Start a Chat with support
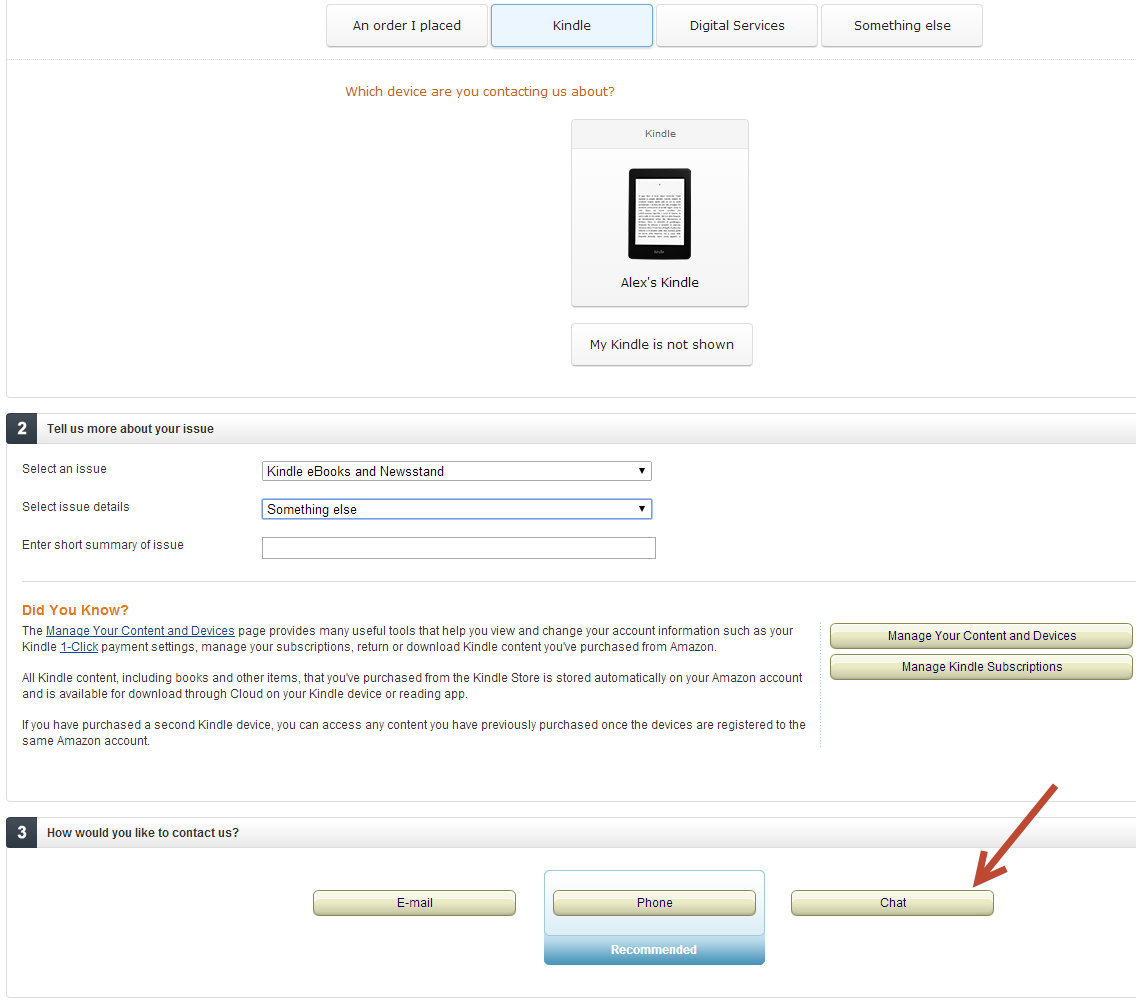 (893, 903)
